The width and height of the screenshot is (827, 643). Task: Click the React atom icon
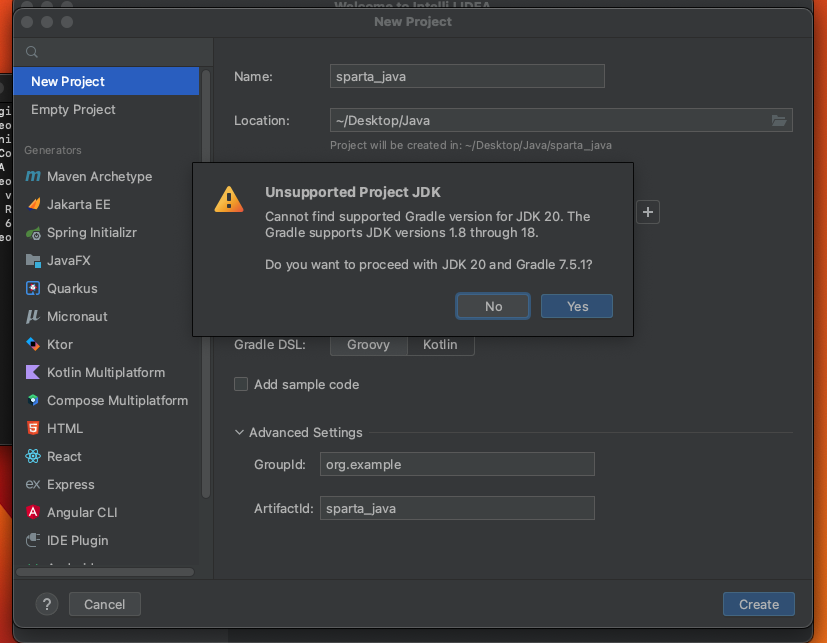click(x=33, y=456)
